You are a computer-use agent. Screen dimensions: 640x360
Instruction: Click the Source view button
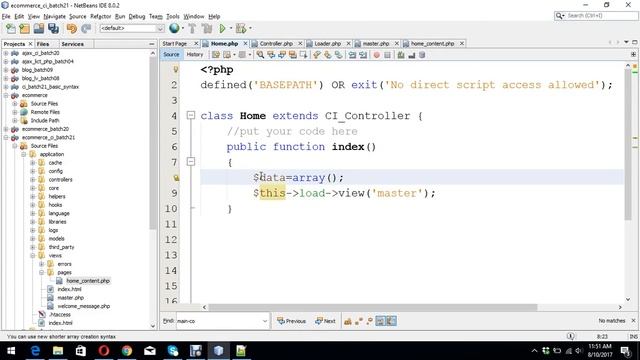171,54
